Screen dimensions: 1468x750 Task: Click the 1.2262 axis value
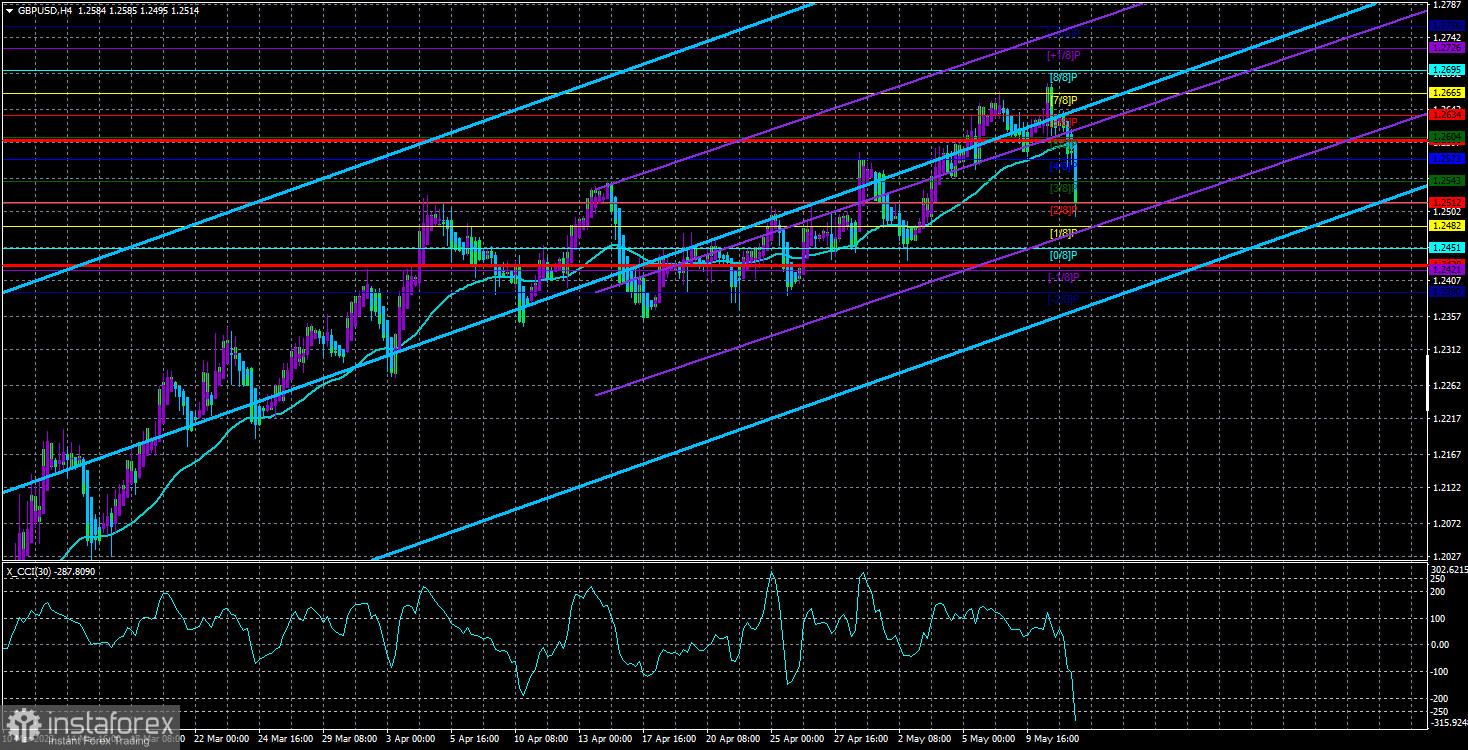[1448, 386]
